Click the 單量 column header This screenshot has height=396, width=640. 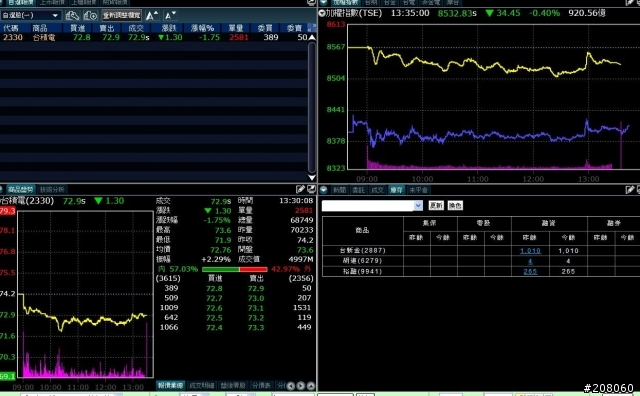tap(236, 28)
